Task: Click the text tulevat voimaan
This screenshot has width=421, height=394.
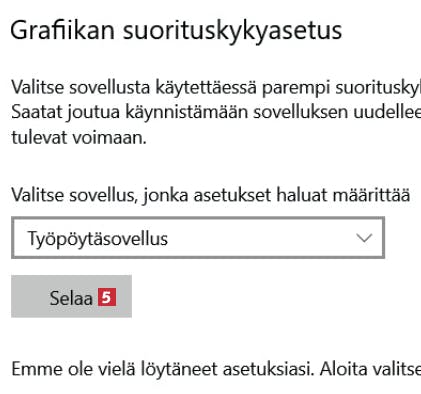Action: tap(79, 137)
